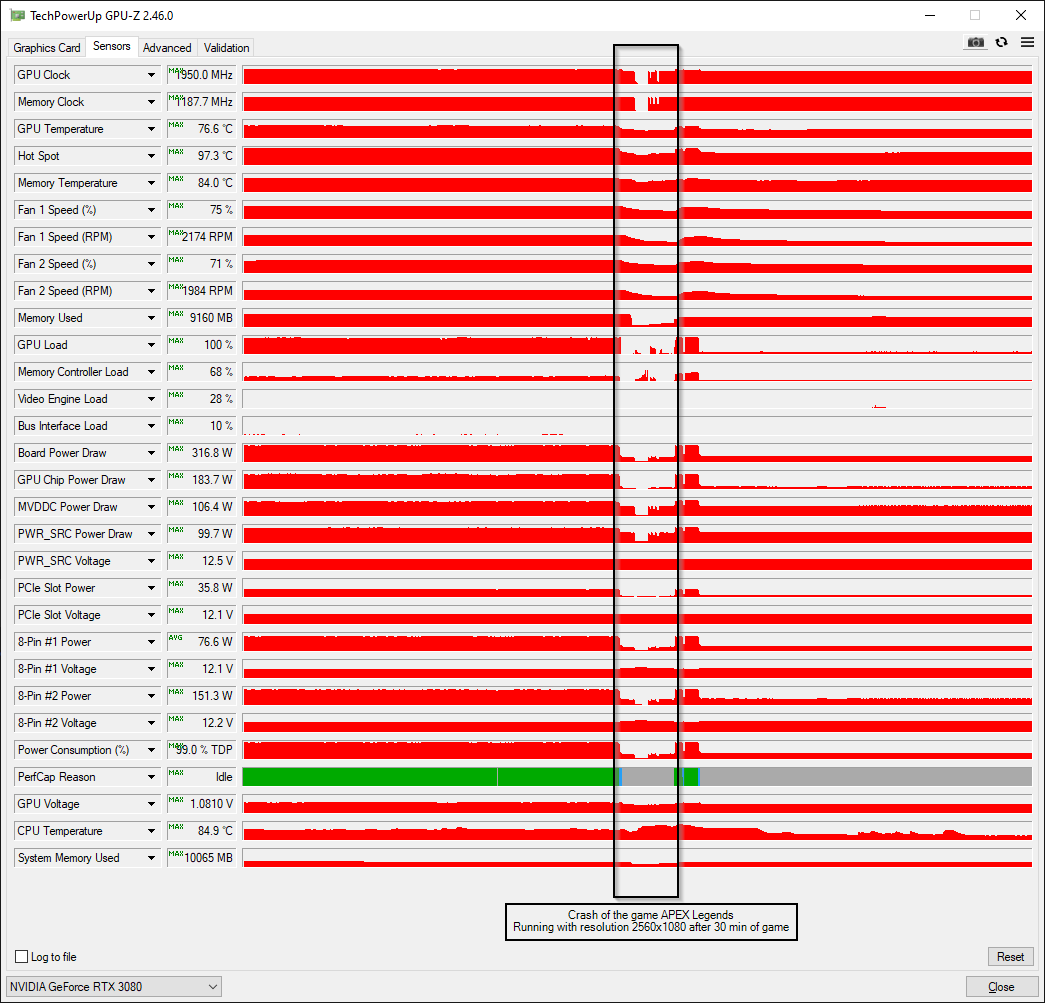The image size is (1045, 1003).
Task: Open the 8-Pin #1 Voltage dropdown
Action: (151, 669)
